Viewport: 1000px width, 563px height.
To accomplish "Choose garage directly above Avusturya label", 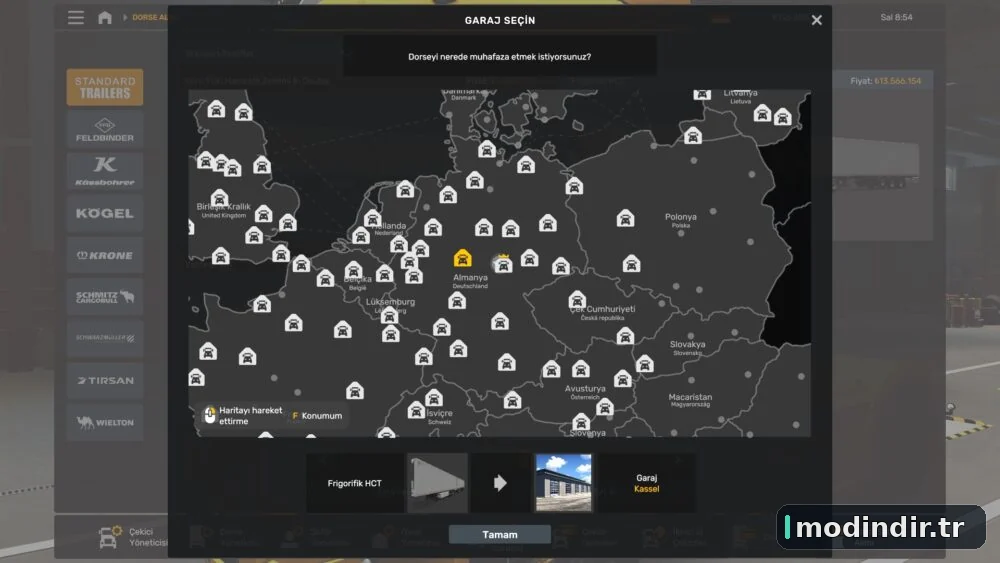I will click(580, 369).
